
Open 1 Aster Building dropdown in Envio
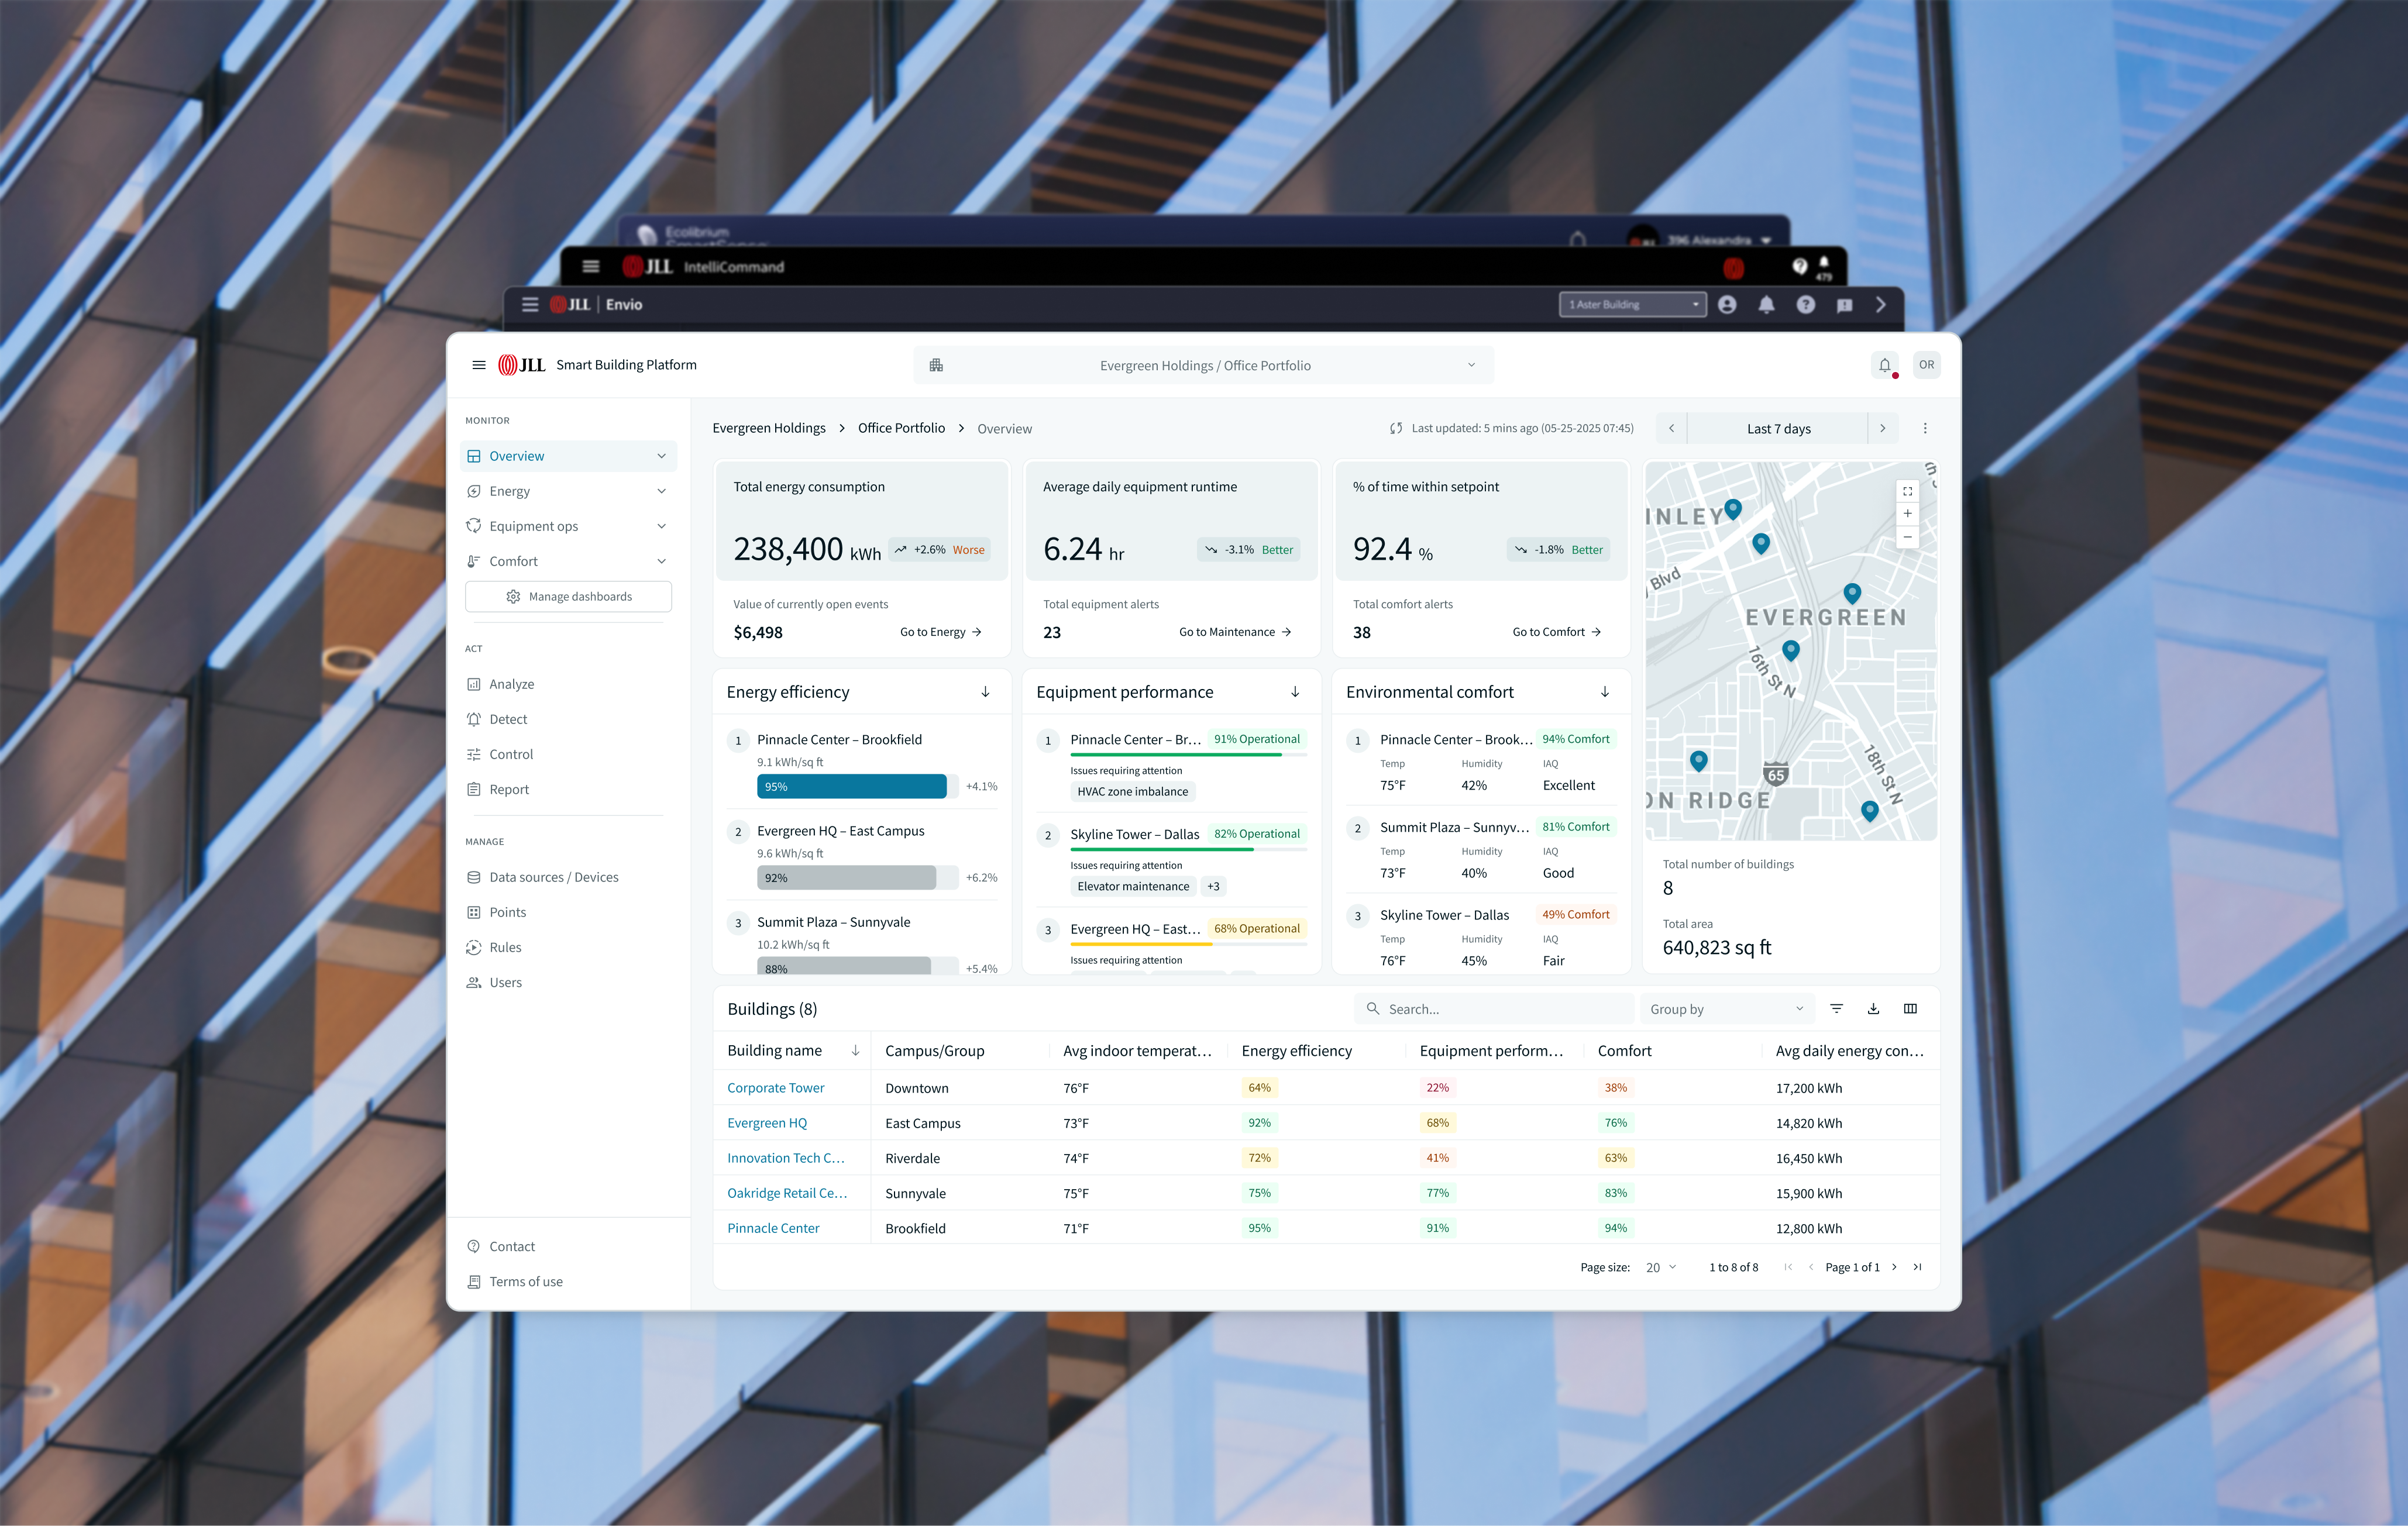pos(1633,305)
